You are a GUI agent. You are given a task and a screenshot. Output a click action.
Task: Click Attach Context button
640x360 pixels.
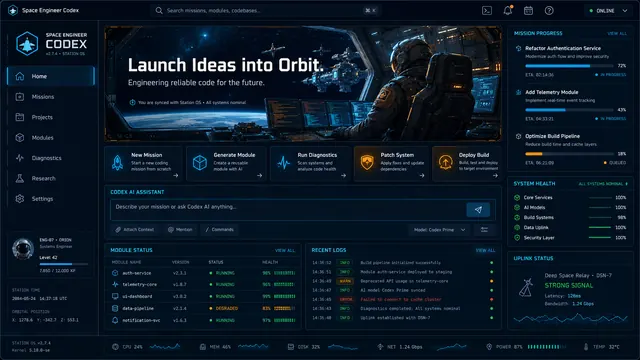(135, 230)
